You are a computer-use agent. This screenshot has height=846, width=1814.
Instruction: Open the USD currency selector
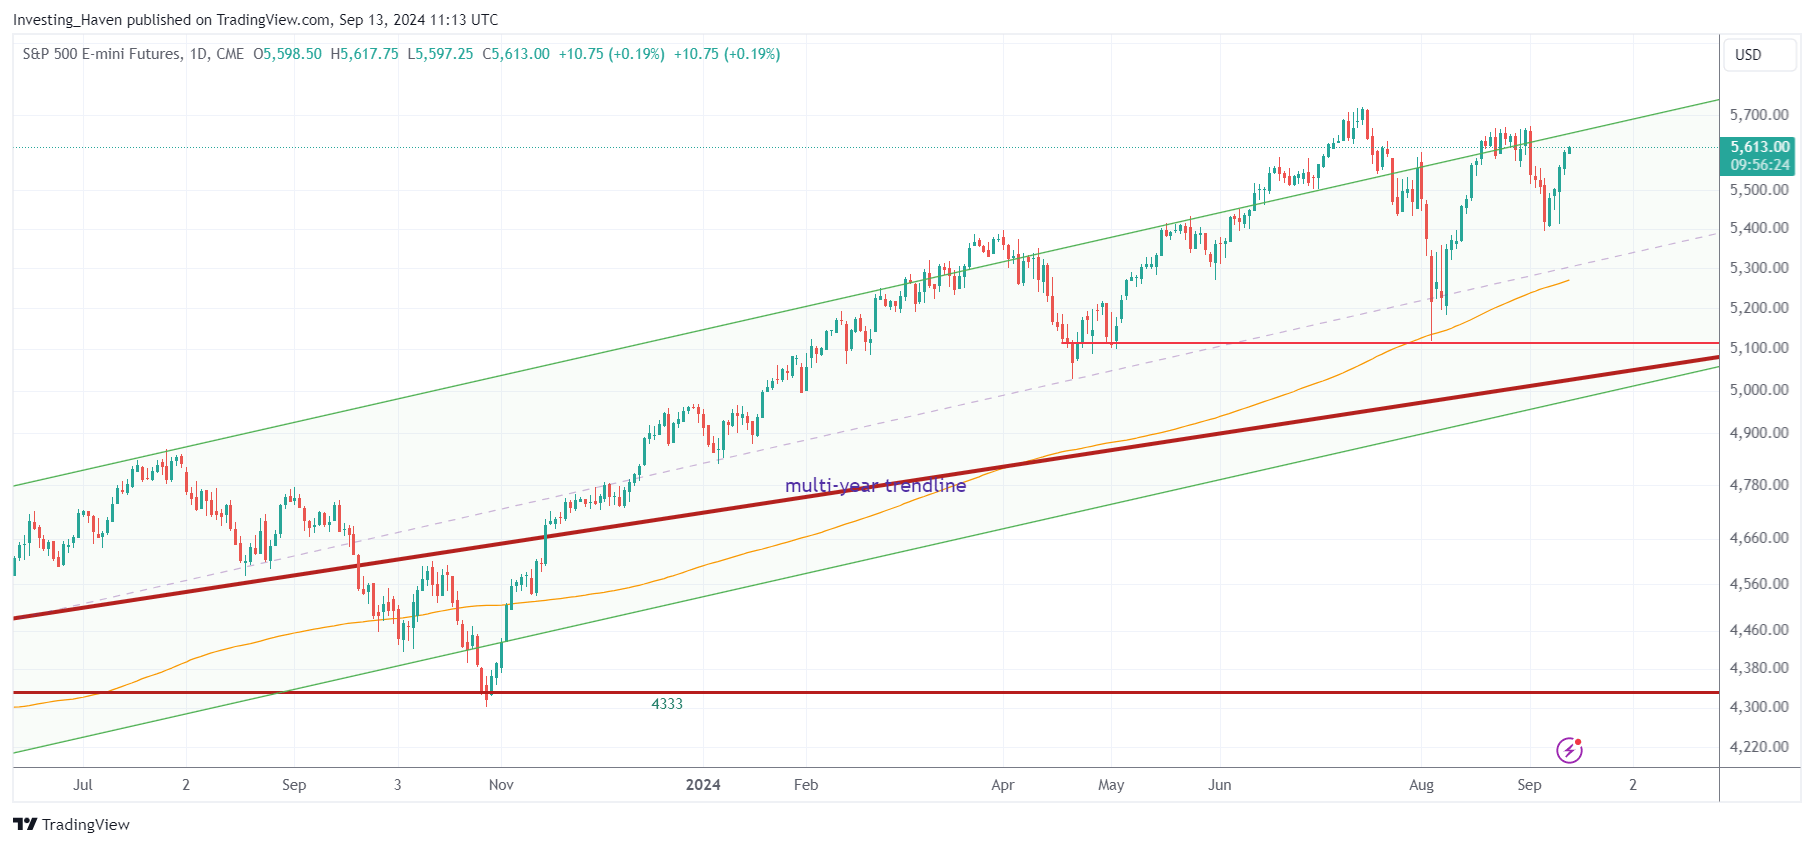(1759, 55)
